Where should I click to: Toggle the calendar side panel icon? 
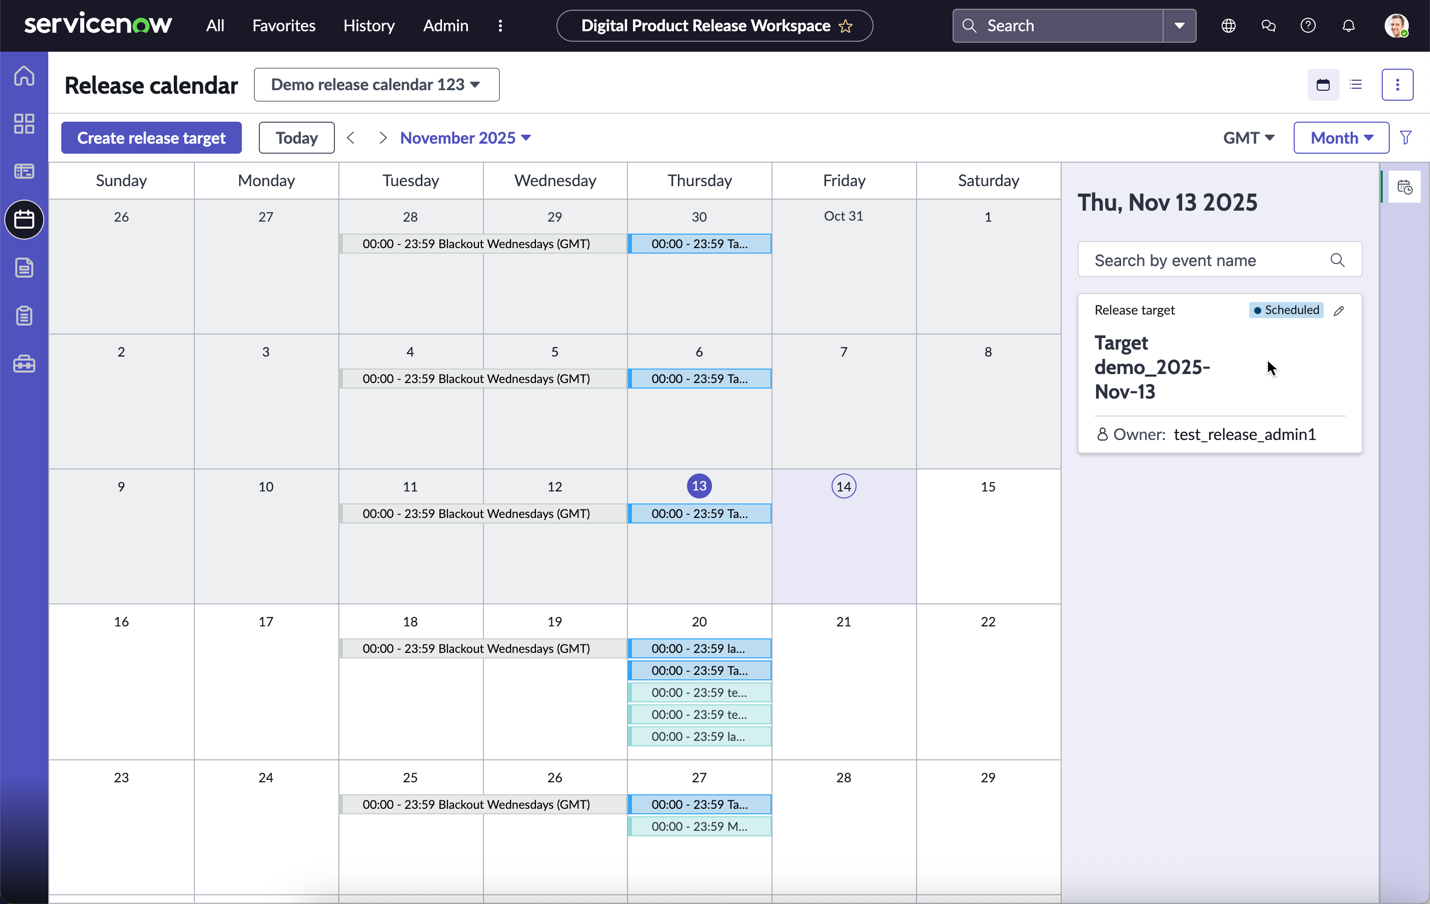(1405, 187)
